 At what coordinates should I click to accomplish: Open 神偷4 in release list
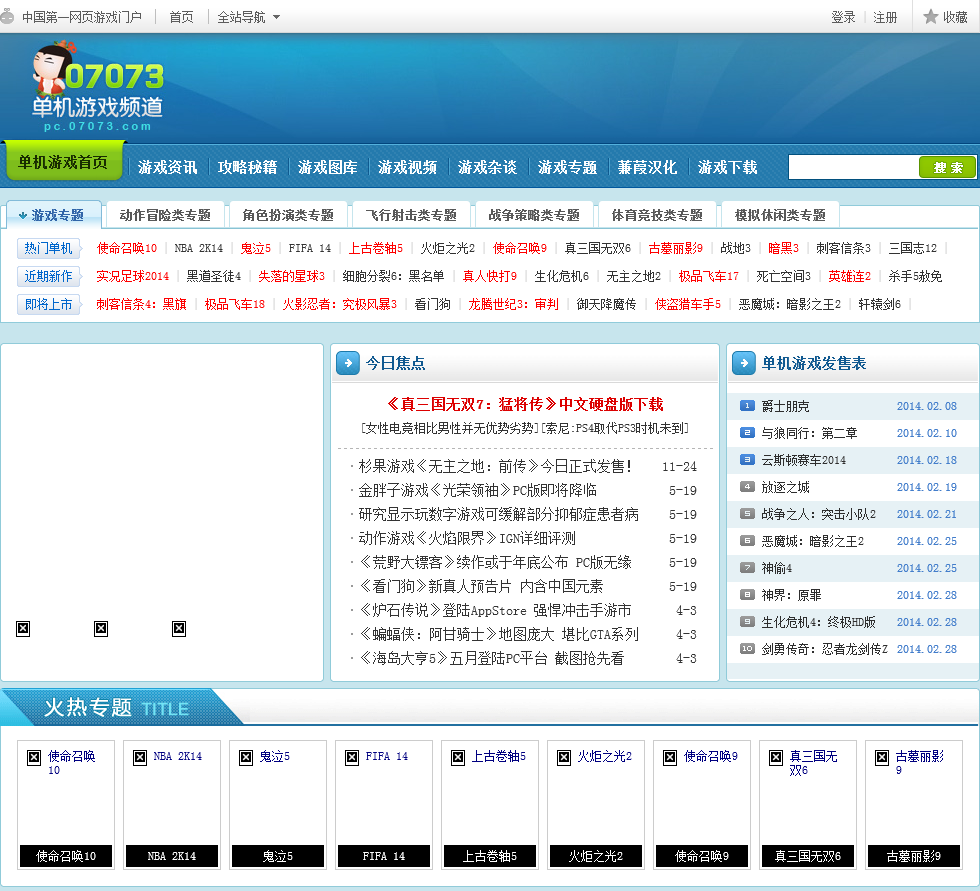[777, 568]
